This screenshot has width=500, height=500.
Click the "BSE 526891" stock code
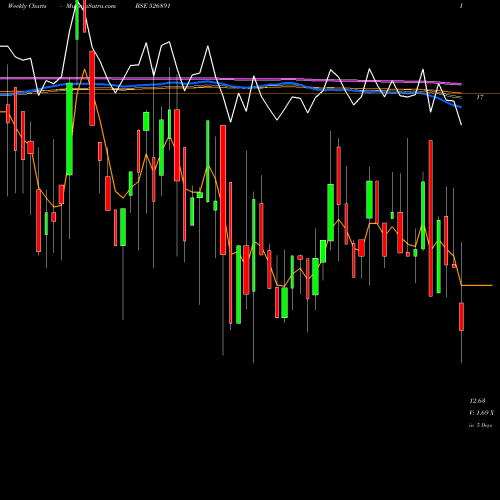click(153, 6)
